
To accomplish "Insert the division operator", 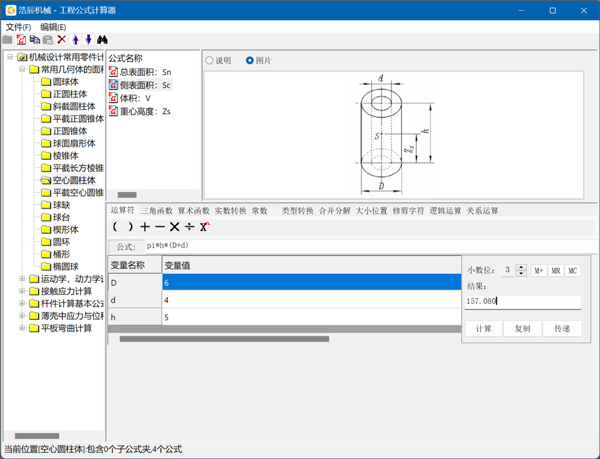I will [189, 227].
